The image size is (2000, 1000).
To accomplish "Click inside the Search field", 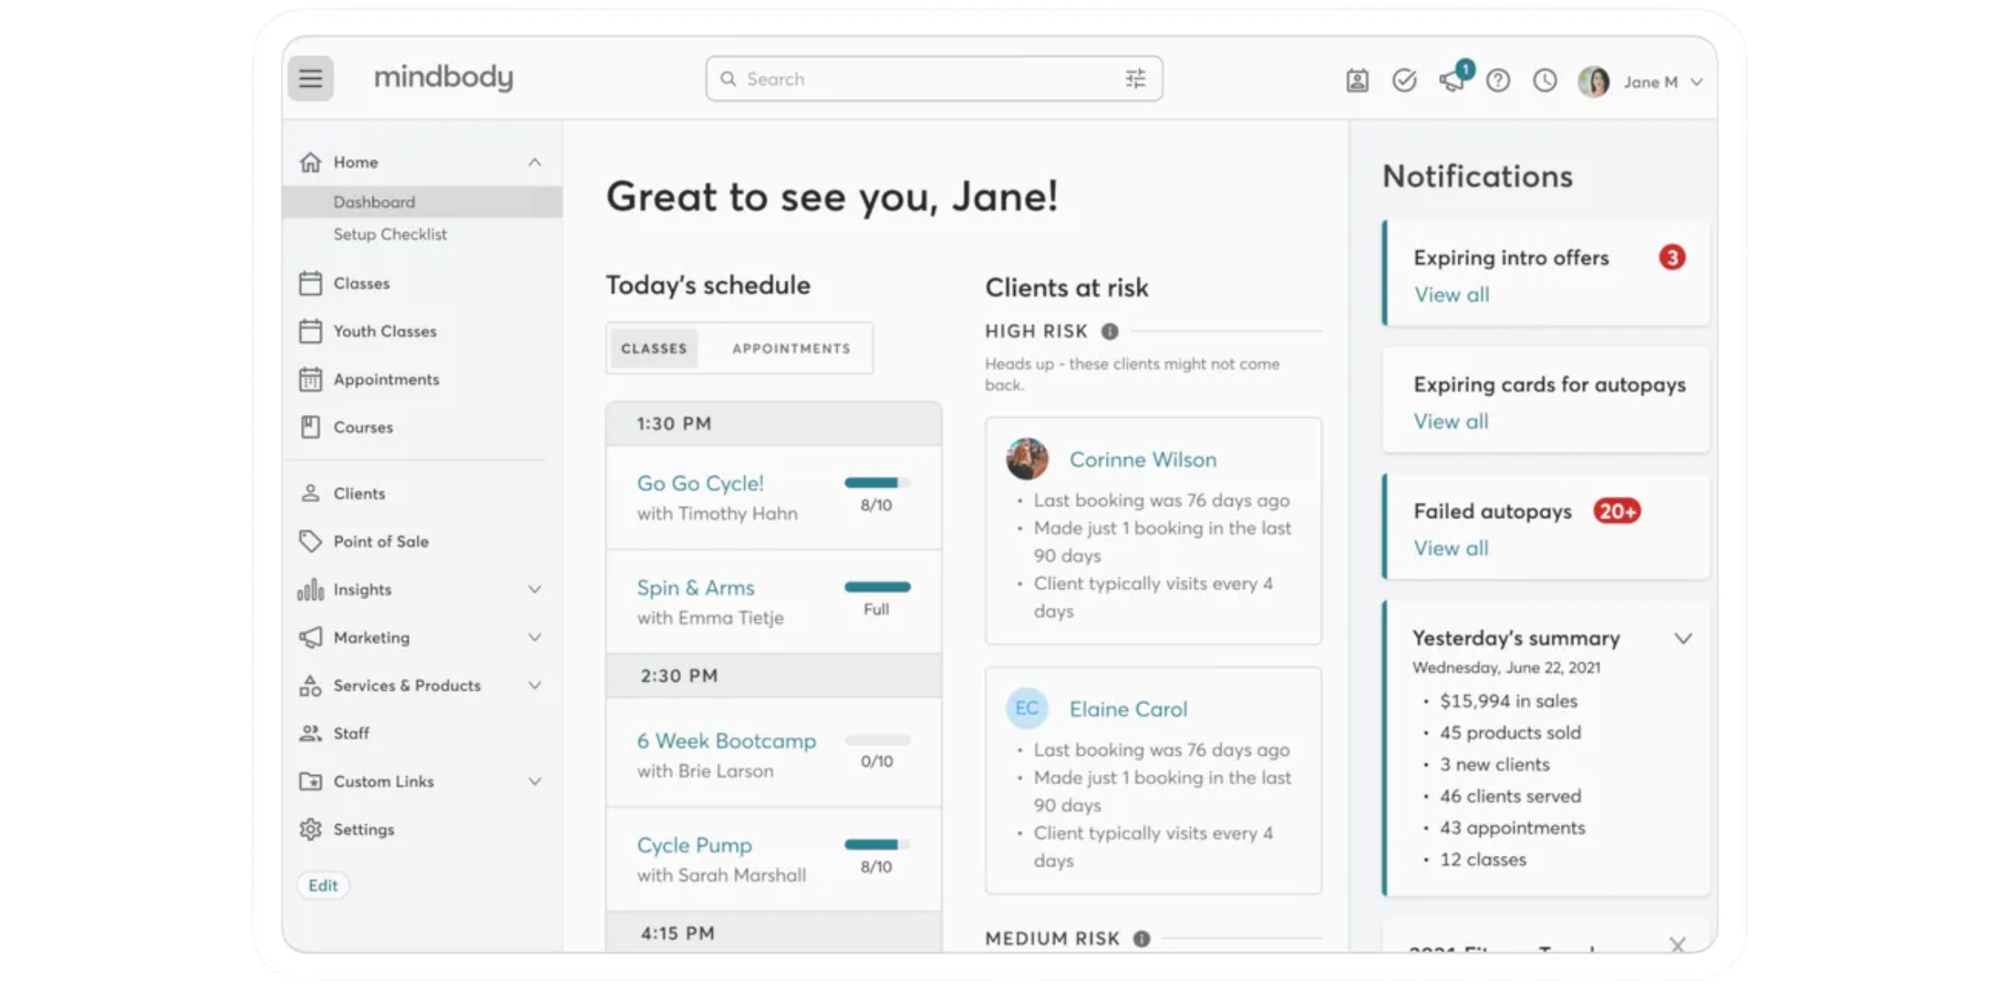I will point(934,79).
